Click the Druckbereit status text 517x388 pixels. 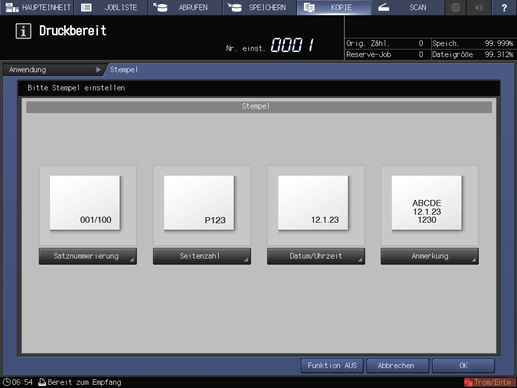click(73, 31)
